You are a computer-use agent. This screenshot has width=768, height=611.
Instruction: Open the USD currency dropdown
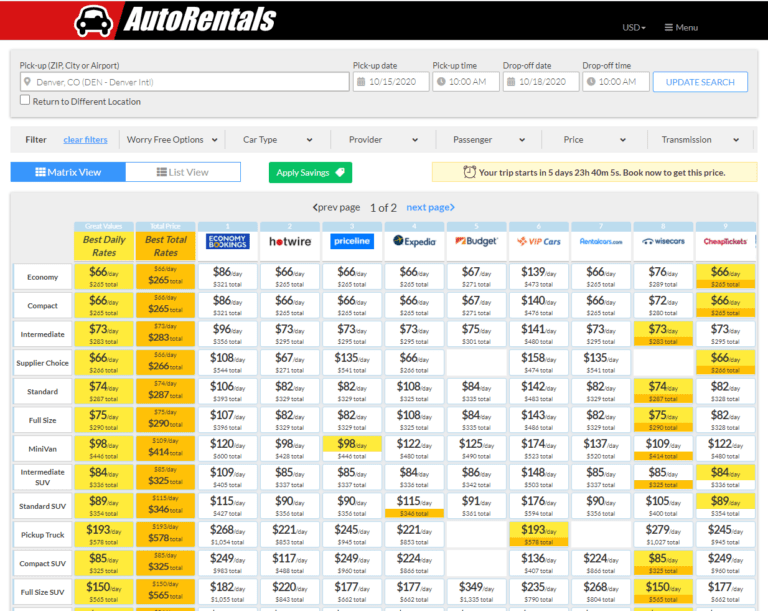634,27
